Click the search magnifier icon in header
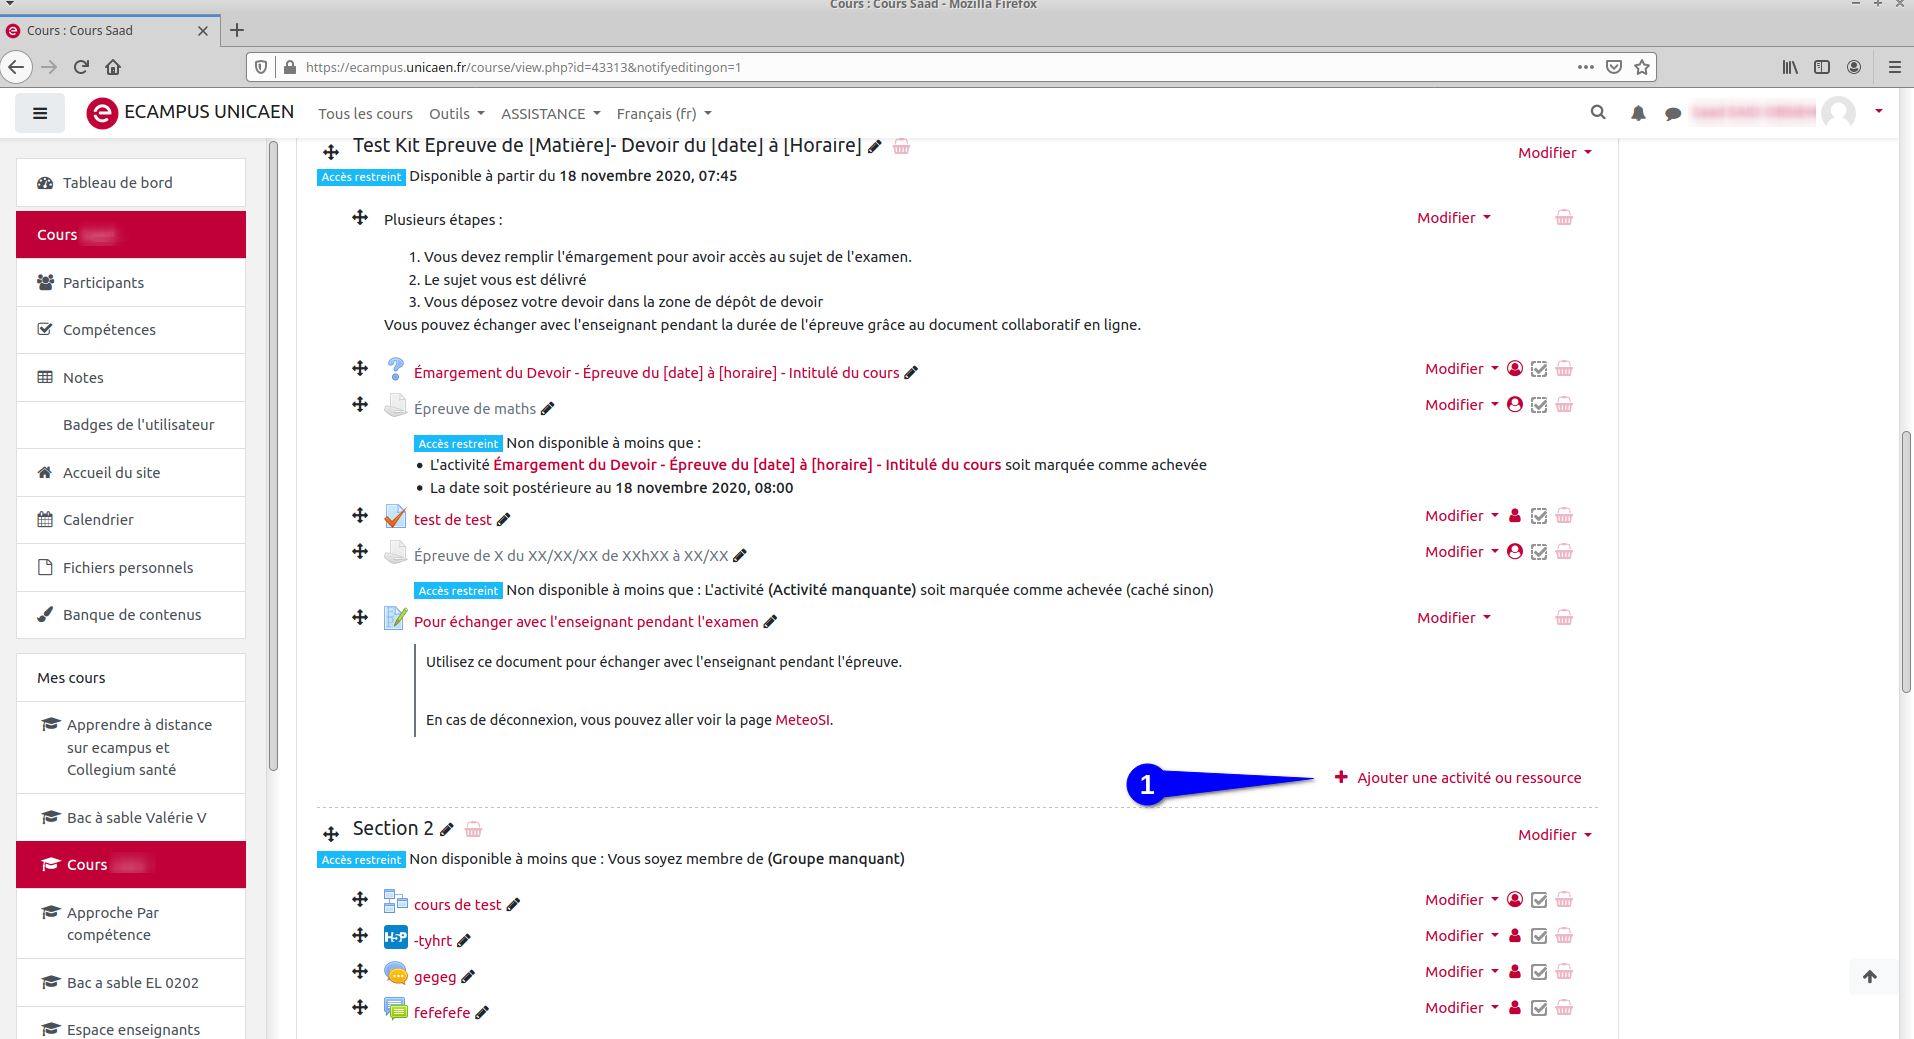Viewport: 1914px width, 1039px height. tap(1598, 113)
